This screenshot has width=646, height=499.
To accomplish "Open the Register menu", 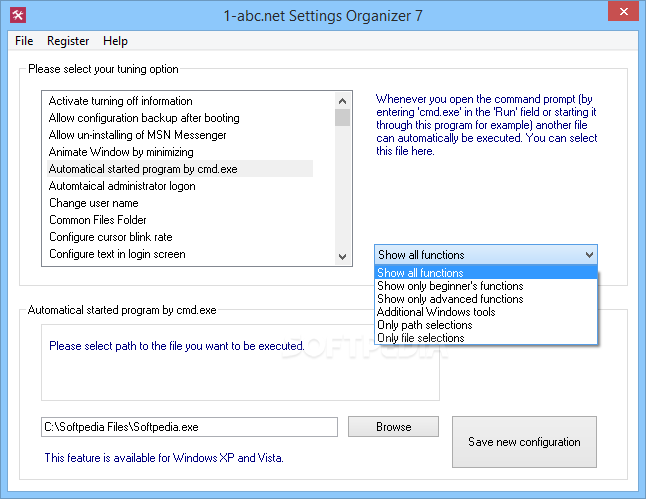I will (x=68, y=41).
